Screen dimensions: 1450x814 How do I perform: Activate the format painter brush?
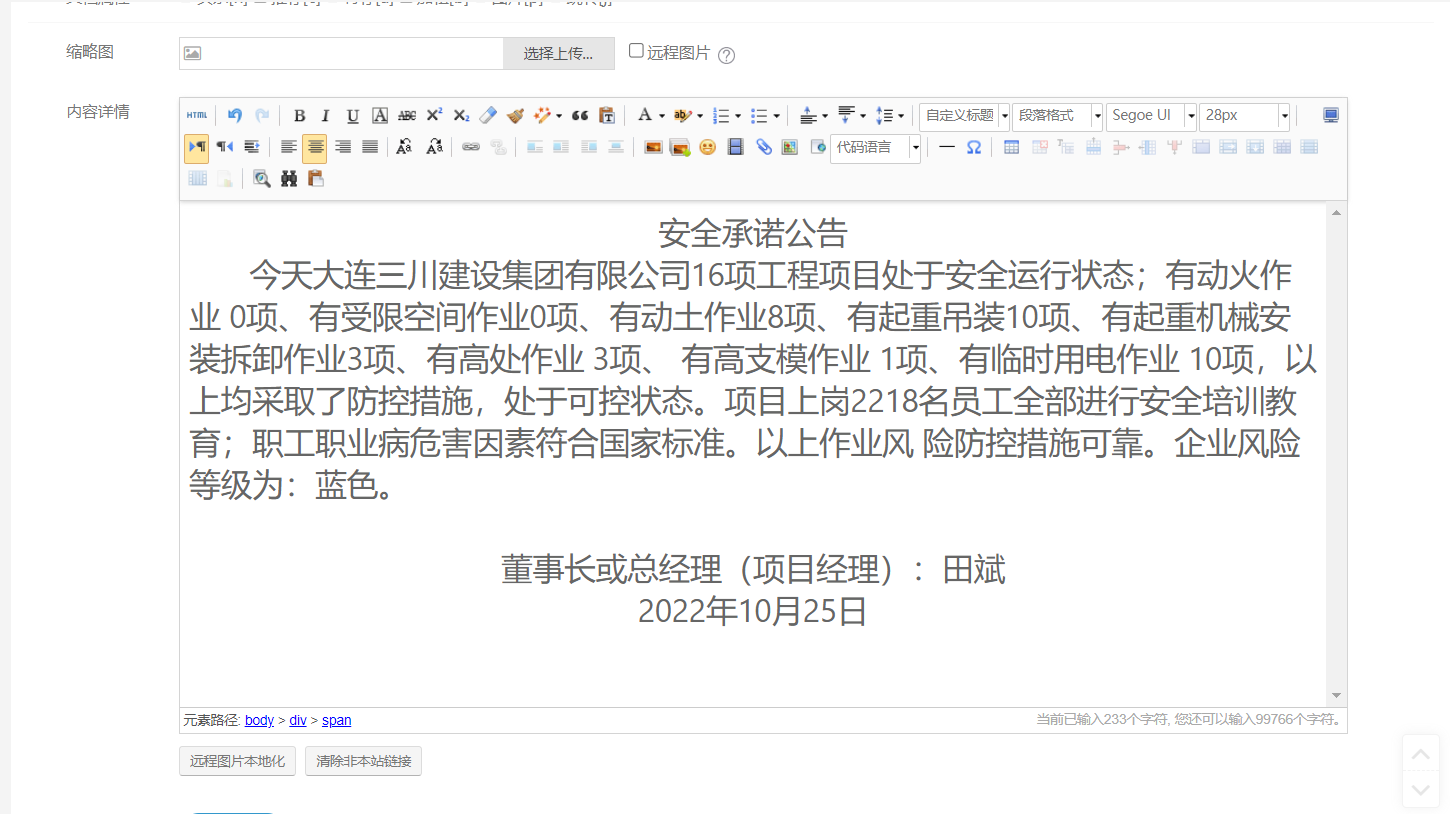[515, 116]
